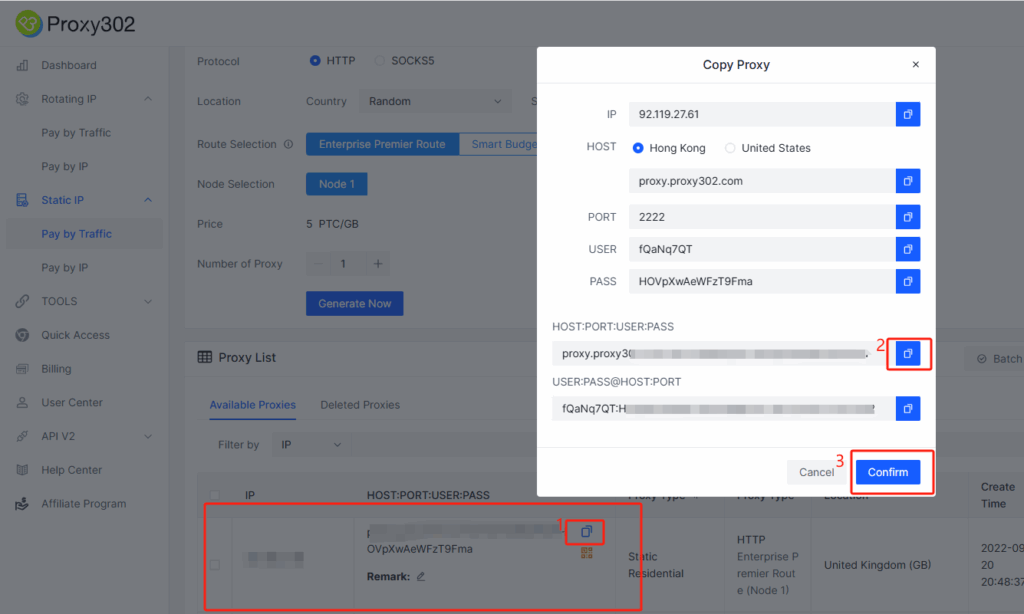Tick the checkbox of the proxy row

point(215,564)
